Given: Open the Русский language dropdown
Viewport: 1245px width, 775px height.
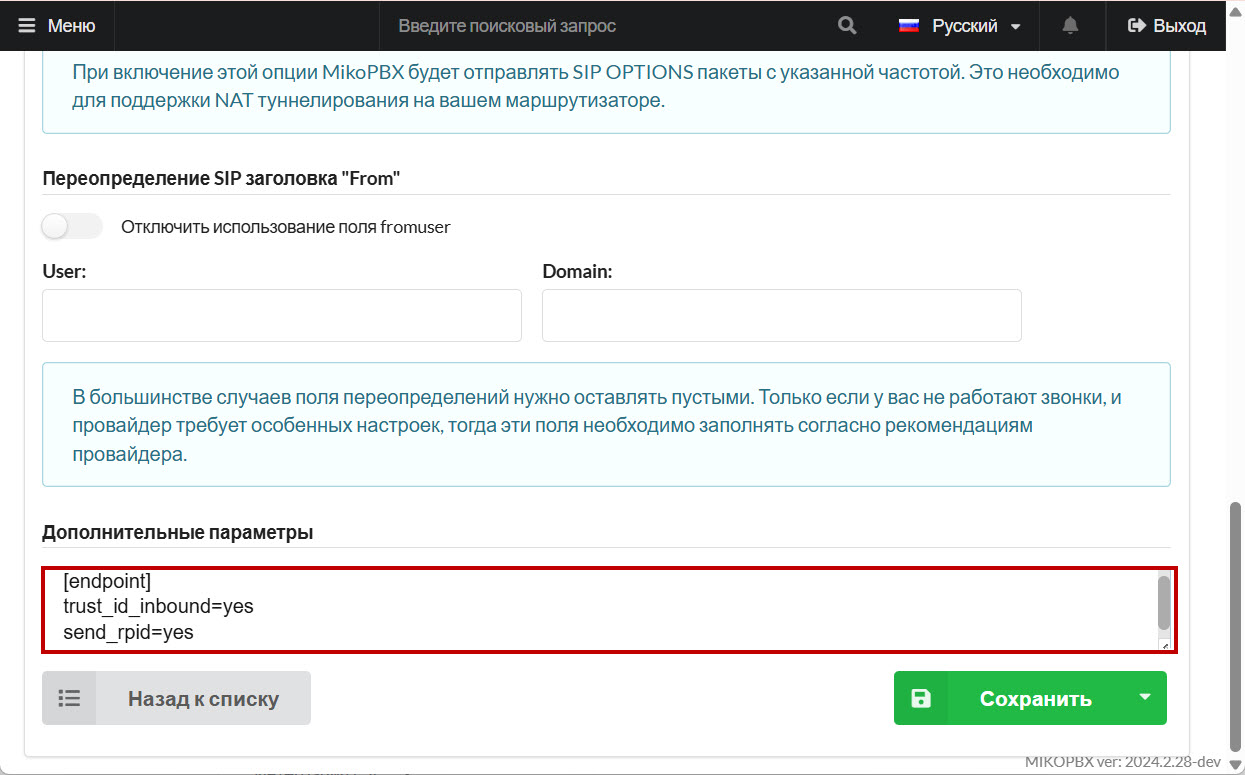Looking at the screenshot, I should coord(964,26).
